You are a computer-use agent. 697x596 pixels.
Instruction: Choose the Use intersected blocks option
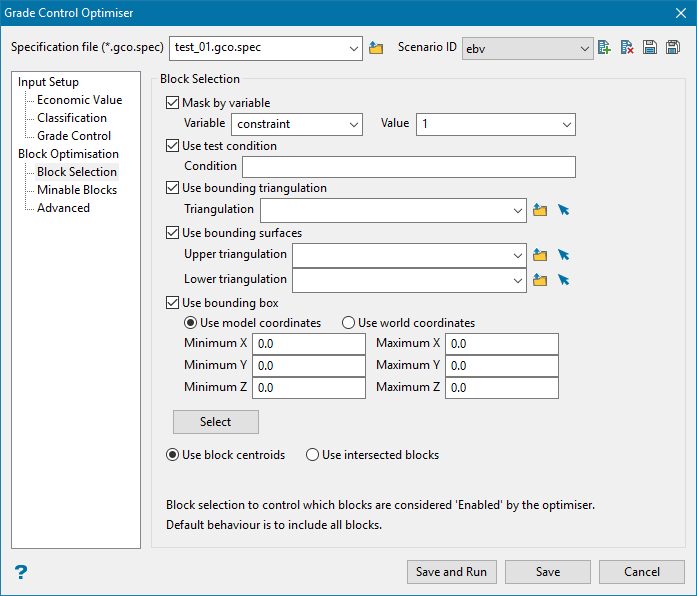[313, 455]
